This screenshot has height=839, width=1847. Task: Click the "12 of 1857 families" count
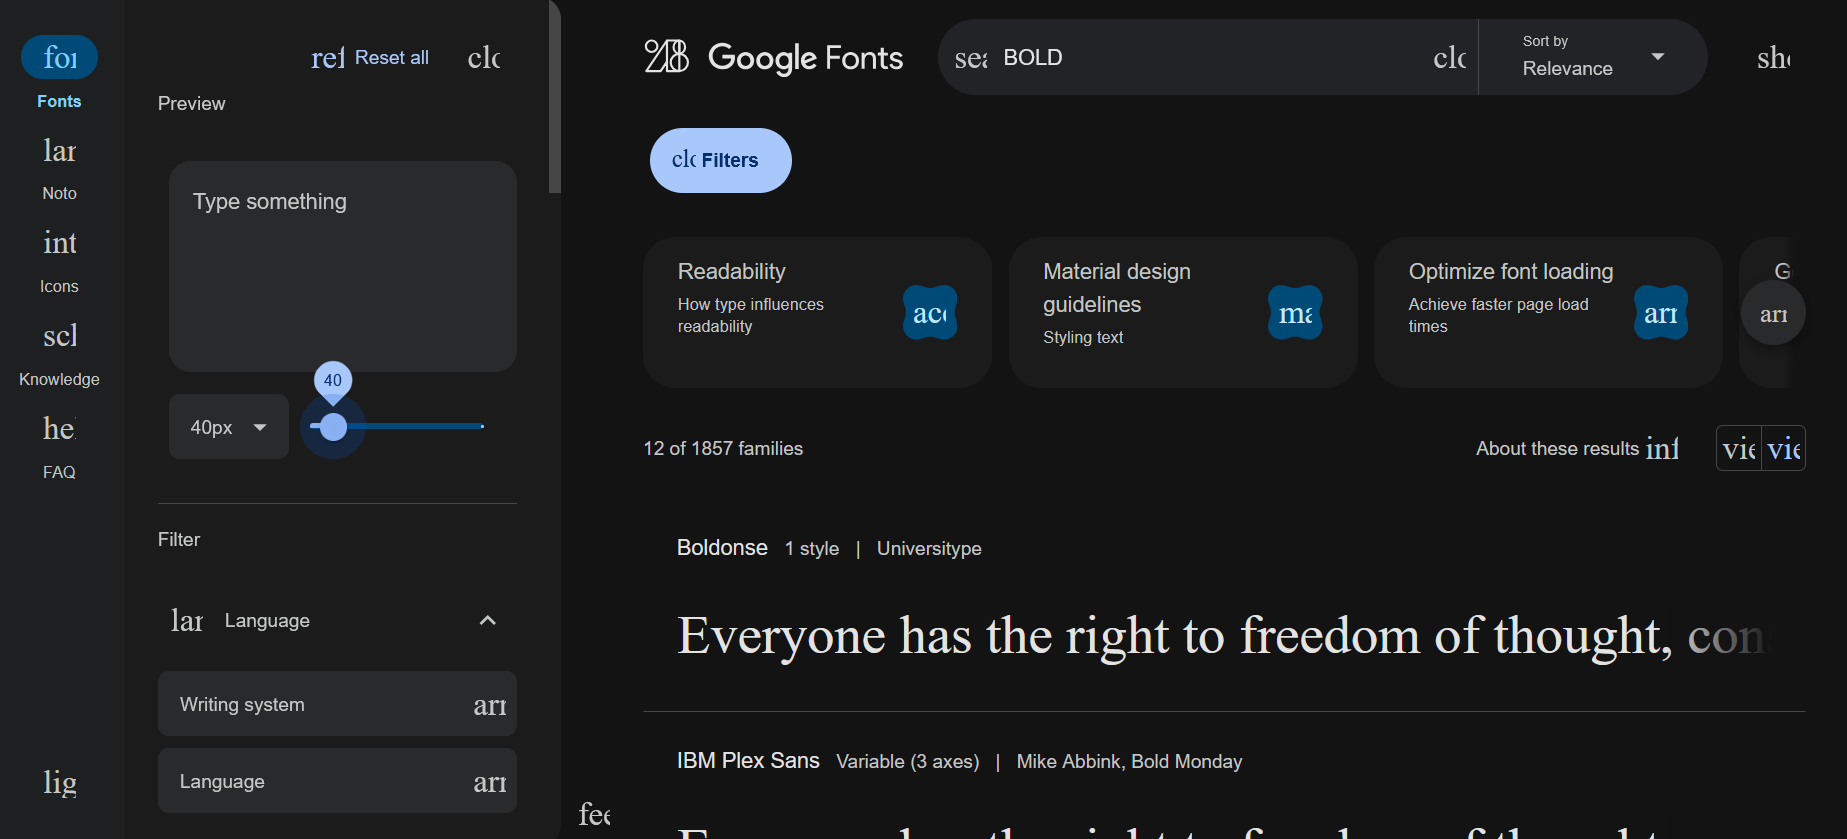723,448
